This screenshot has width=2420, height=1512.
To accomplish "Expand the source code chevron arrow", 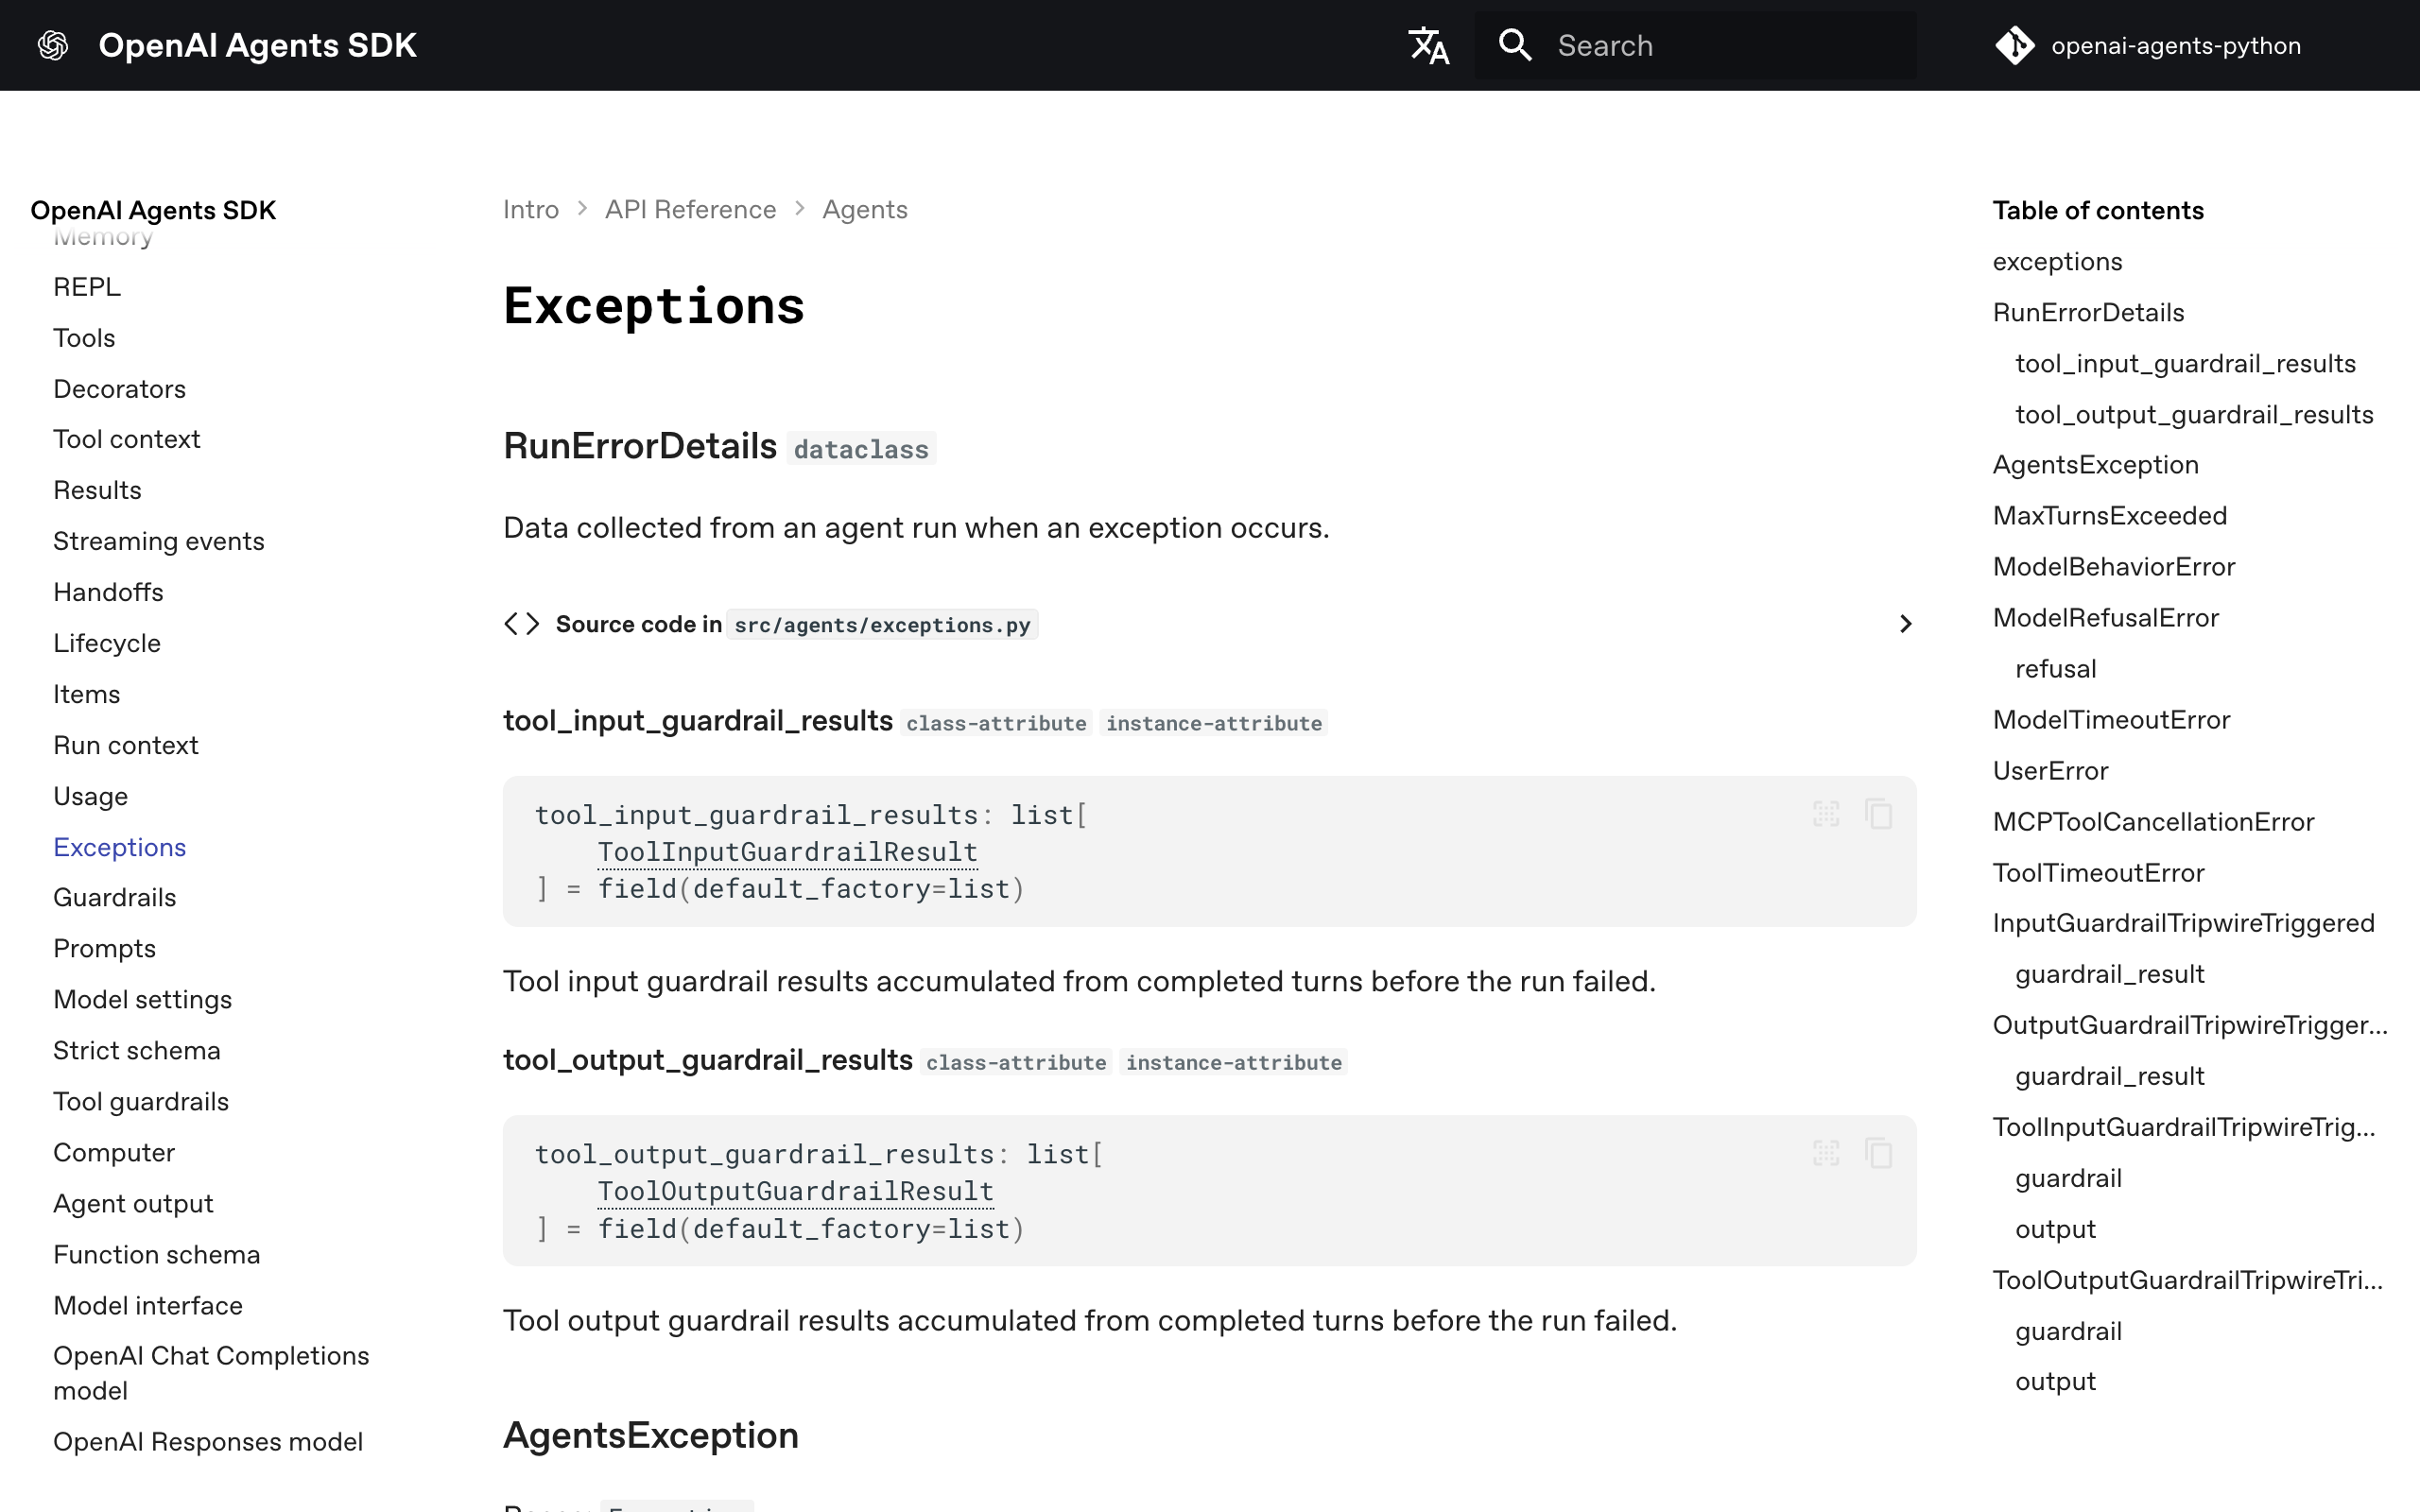I will click(1905, 624).
